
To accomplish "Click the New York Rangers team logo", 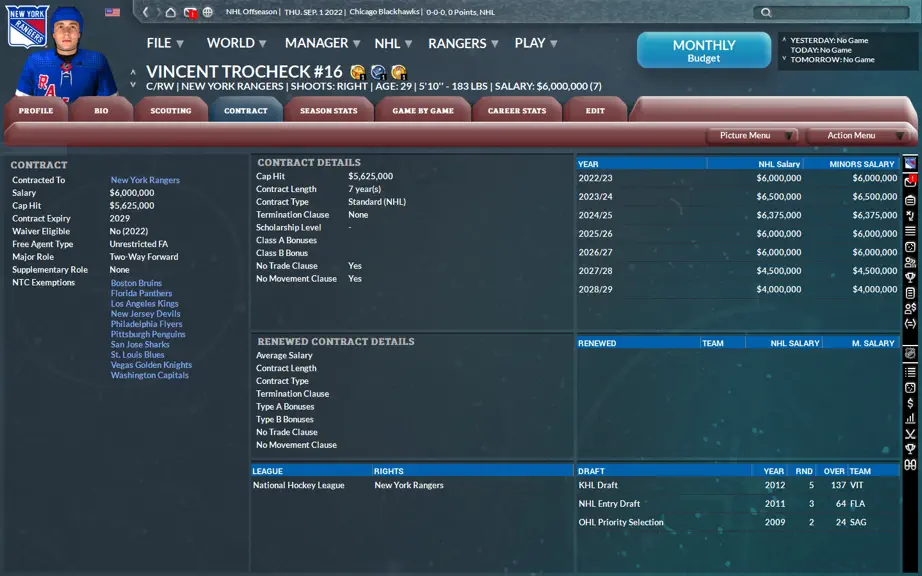I will tap(26, 26).
